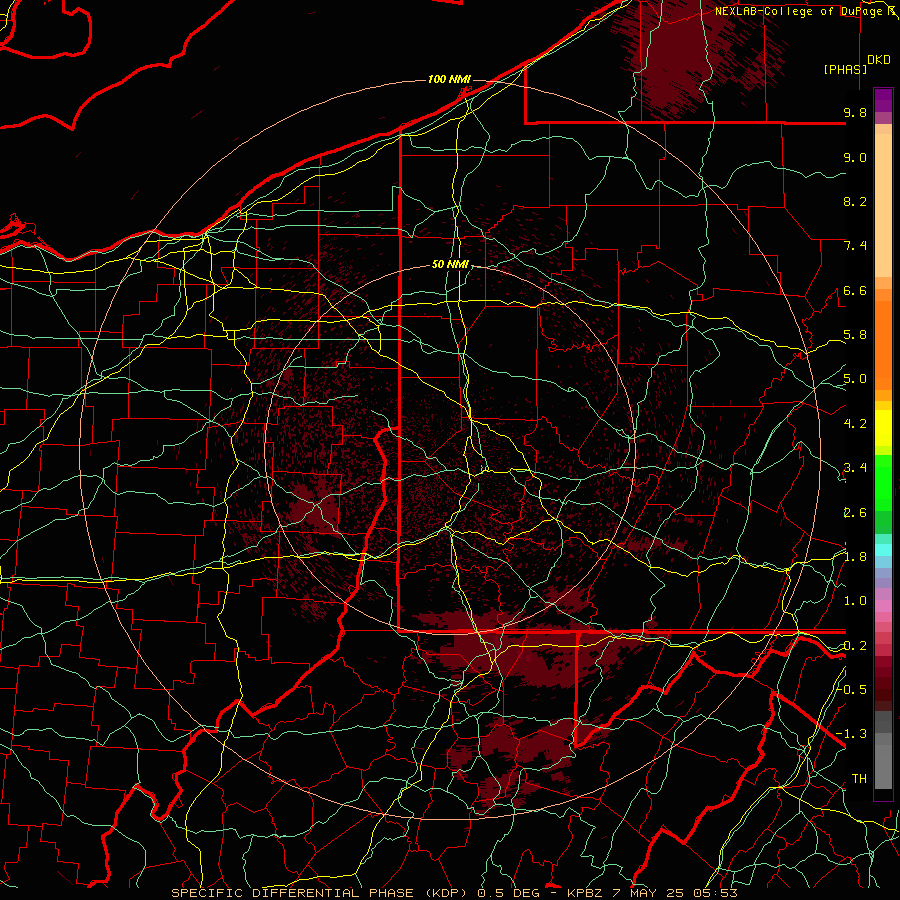Click the "50 NMI" range ring label
Image resolution: width=900 pixels, height=900 pixels.
click(450, 265)
